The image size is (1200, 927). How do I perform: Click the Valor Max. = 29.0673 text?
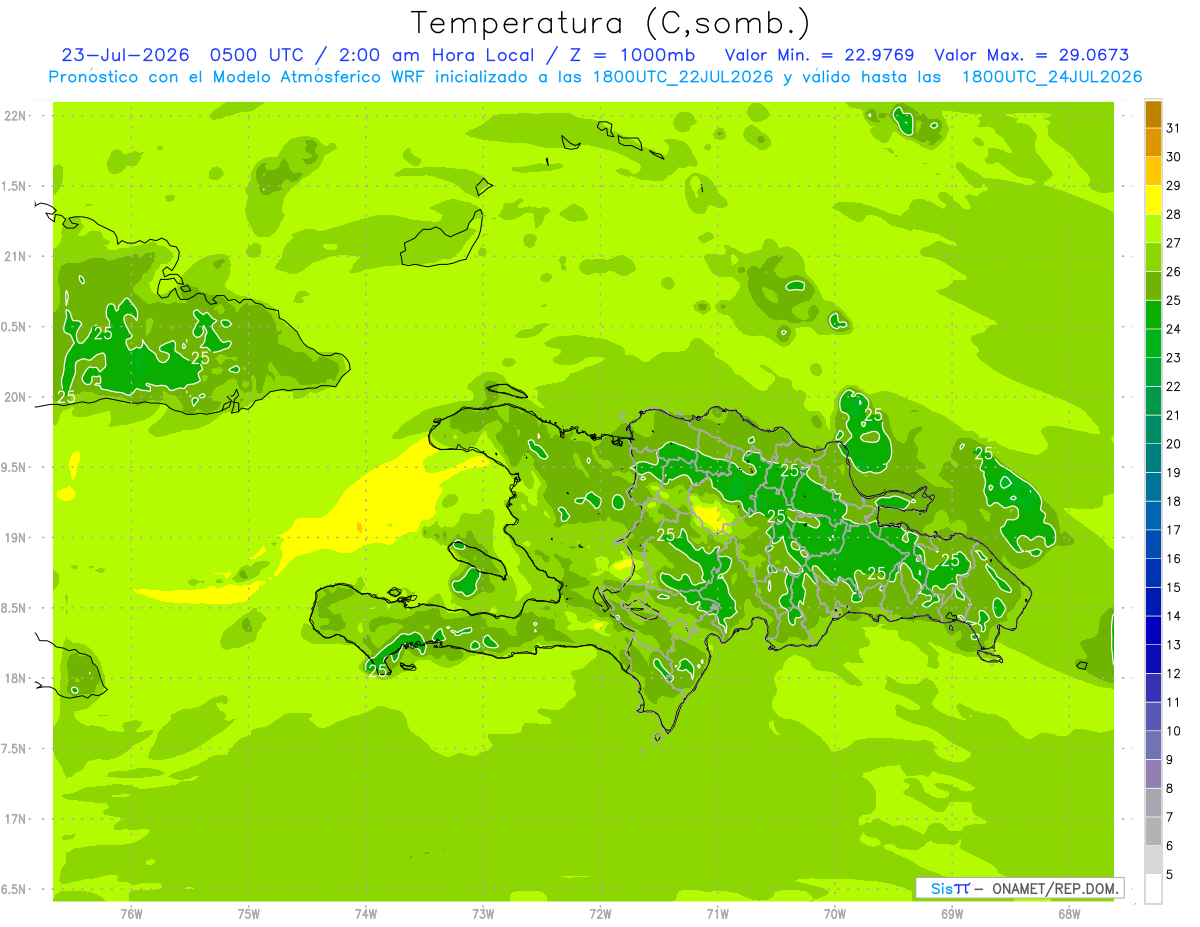point(1032,55)
